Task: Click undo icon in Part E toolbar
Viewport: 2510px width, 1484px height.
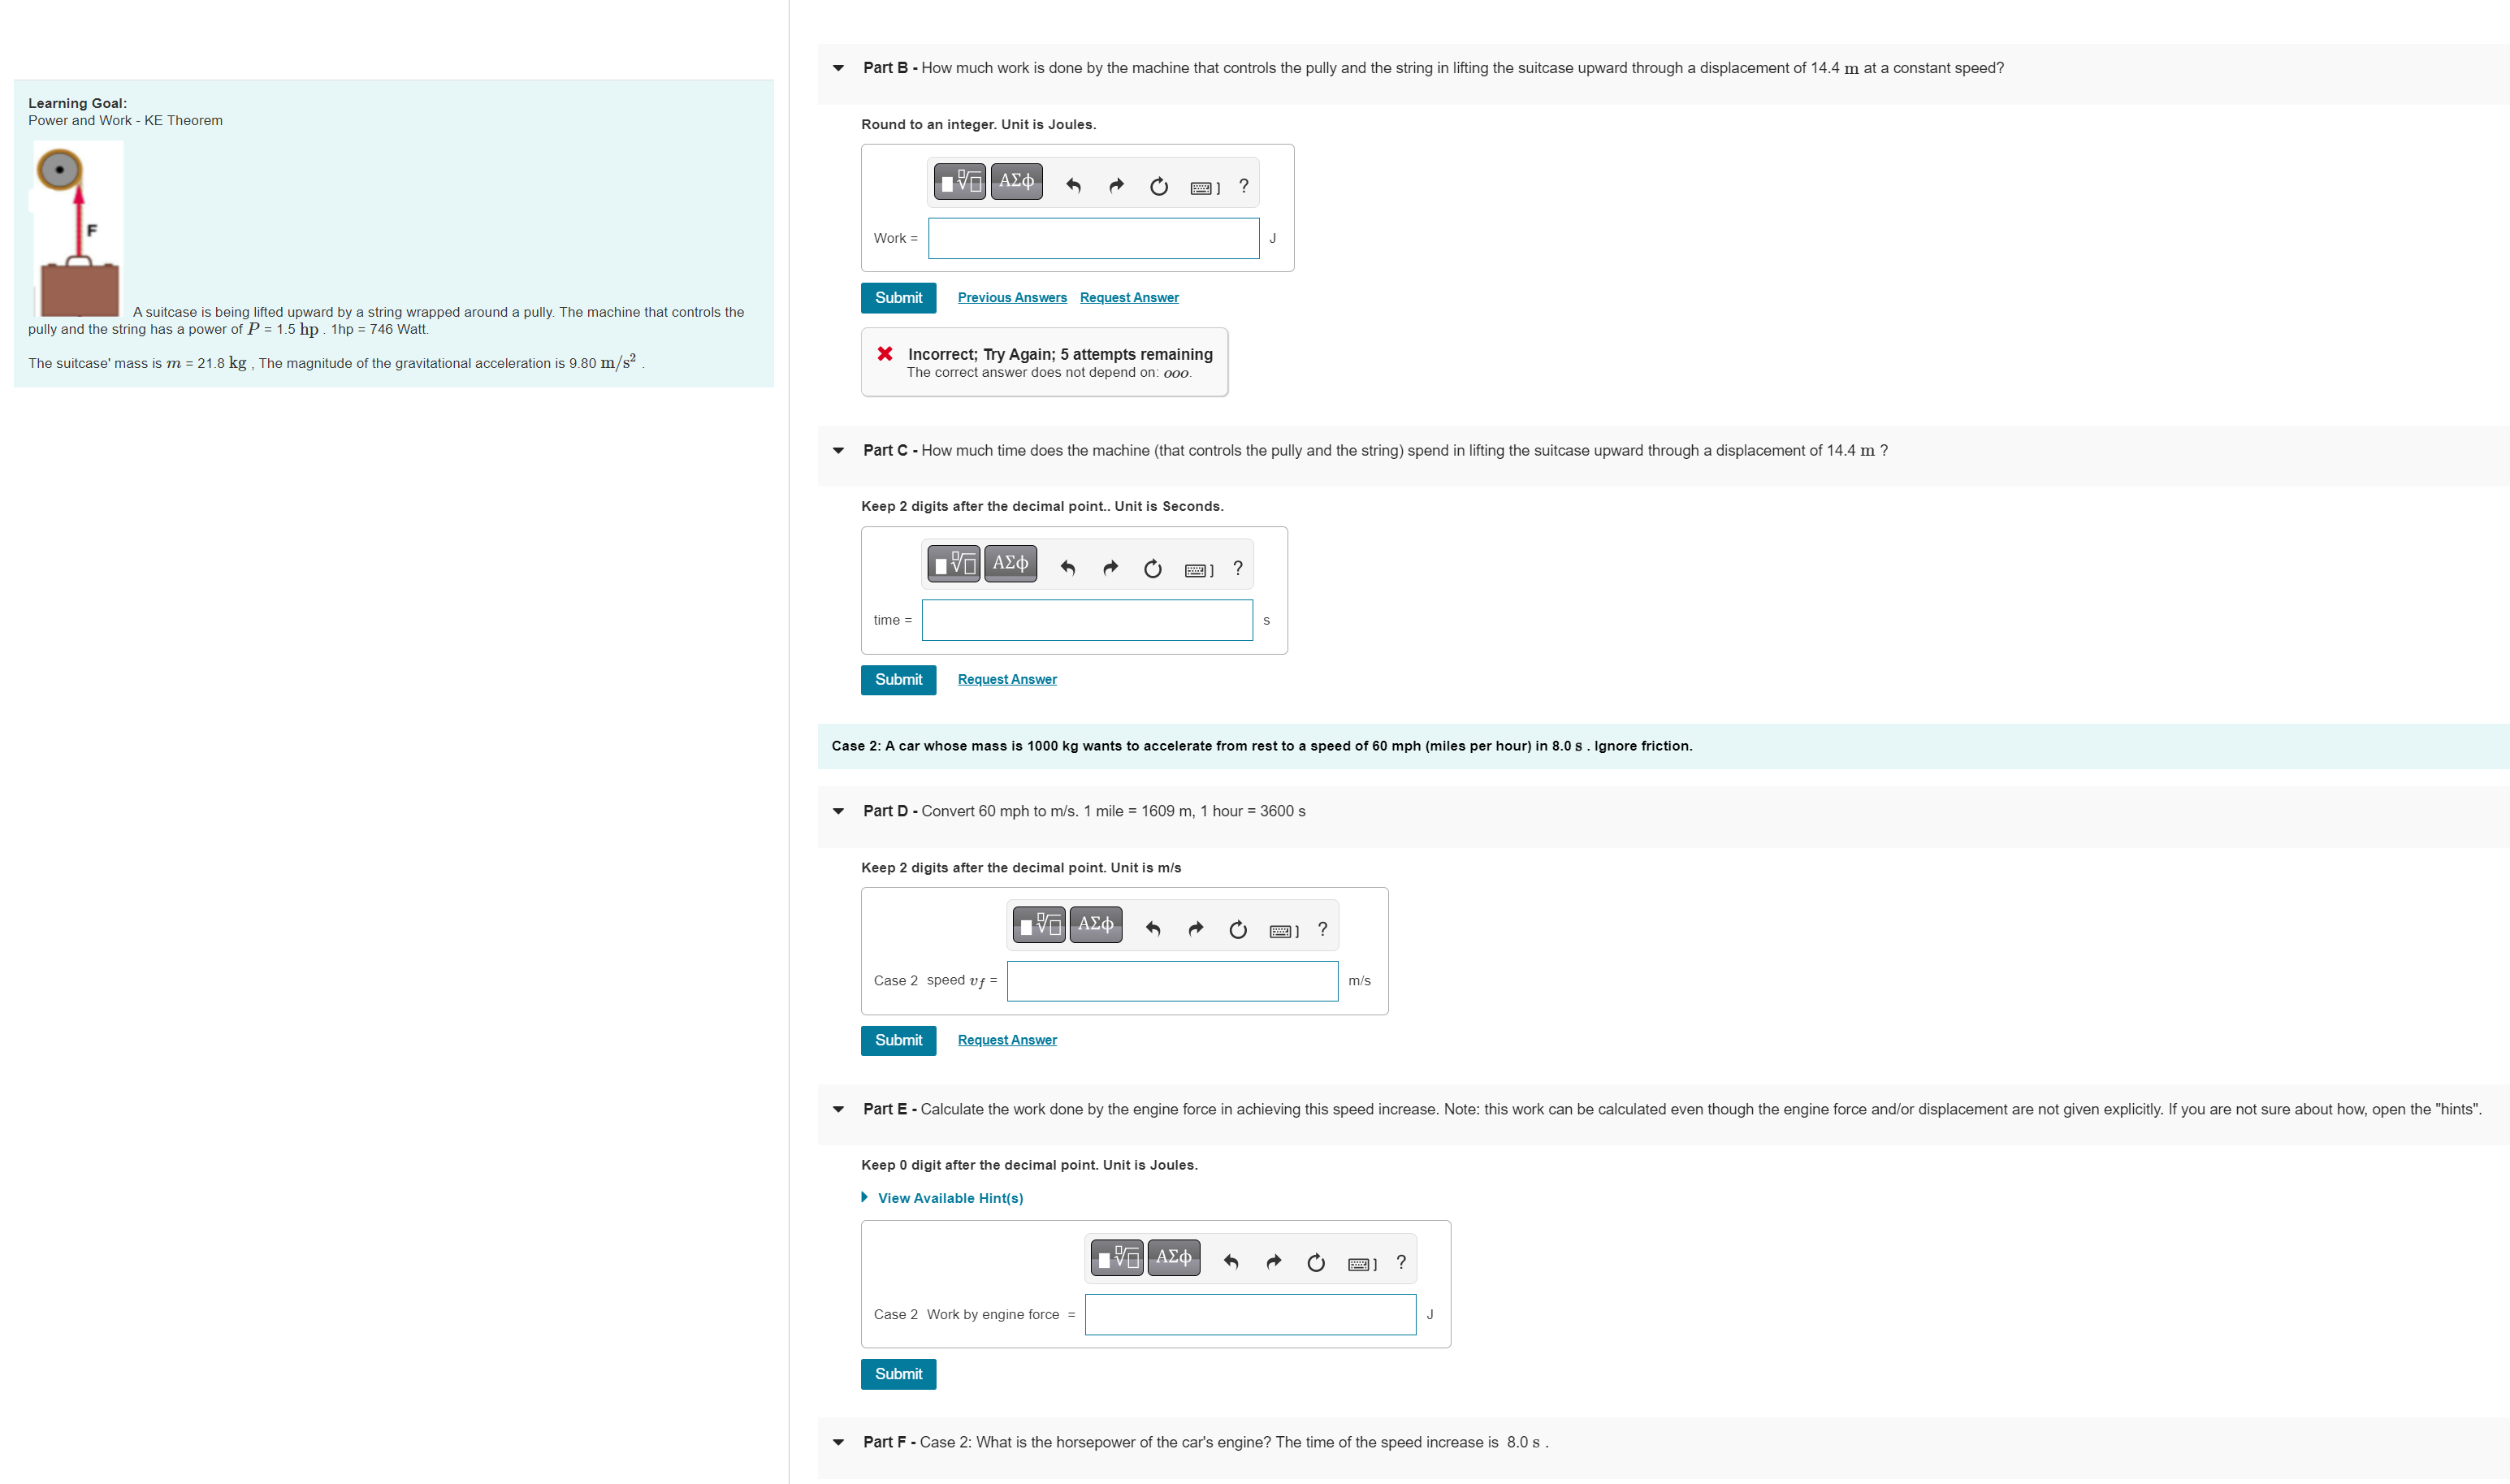Action: [1231, 1262]
